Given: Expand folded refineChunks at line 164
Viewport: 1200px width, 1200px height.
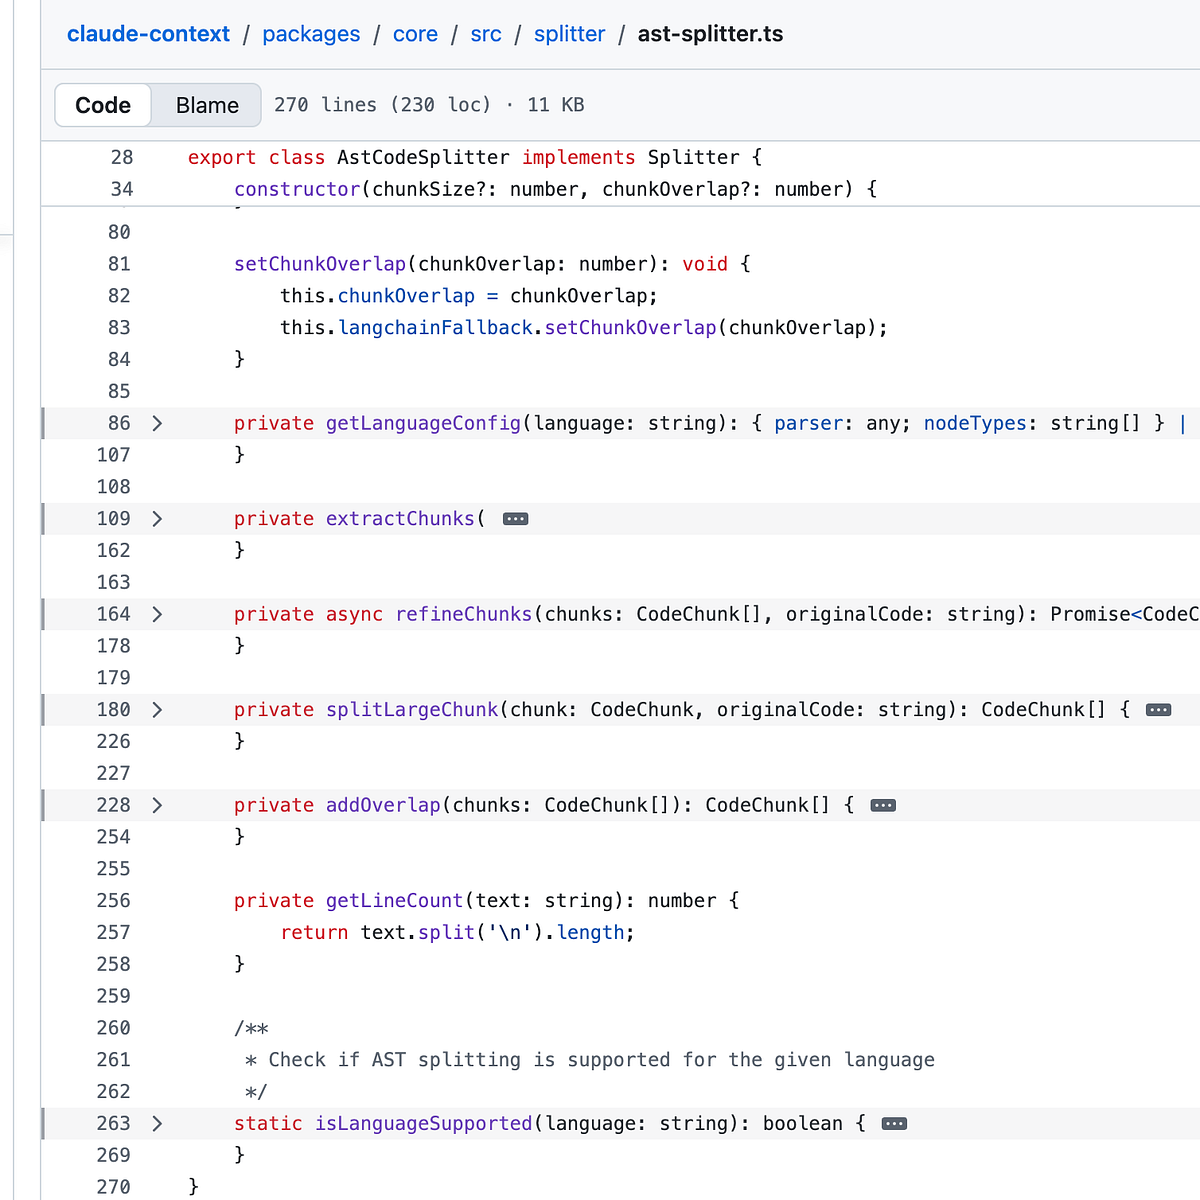Looking at the screenshot, I should click(156, 614).
